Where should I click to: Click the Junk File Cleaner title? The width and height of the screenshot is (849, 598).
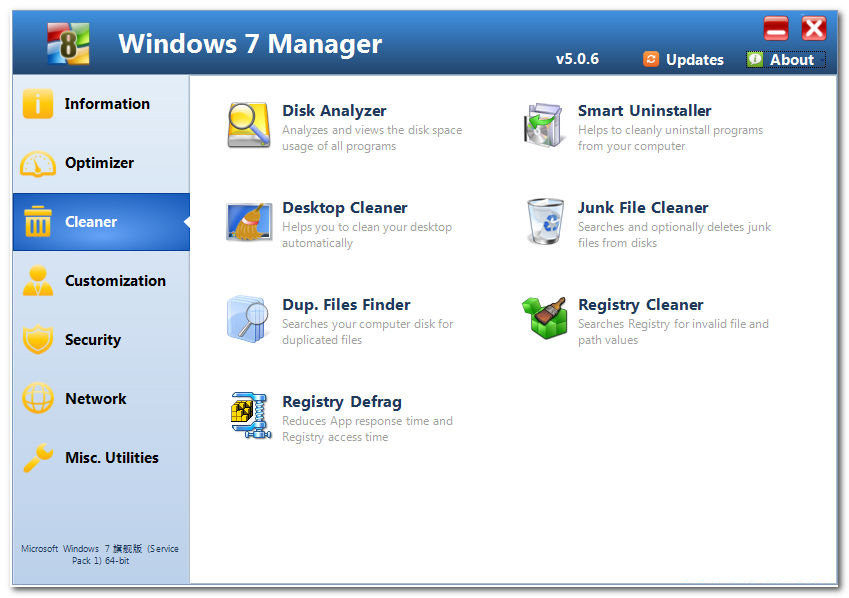point(643,207)
